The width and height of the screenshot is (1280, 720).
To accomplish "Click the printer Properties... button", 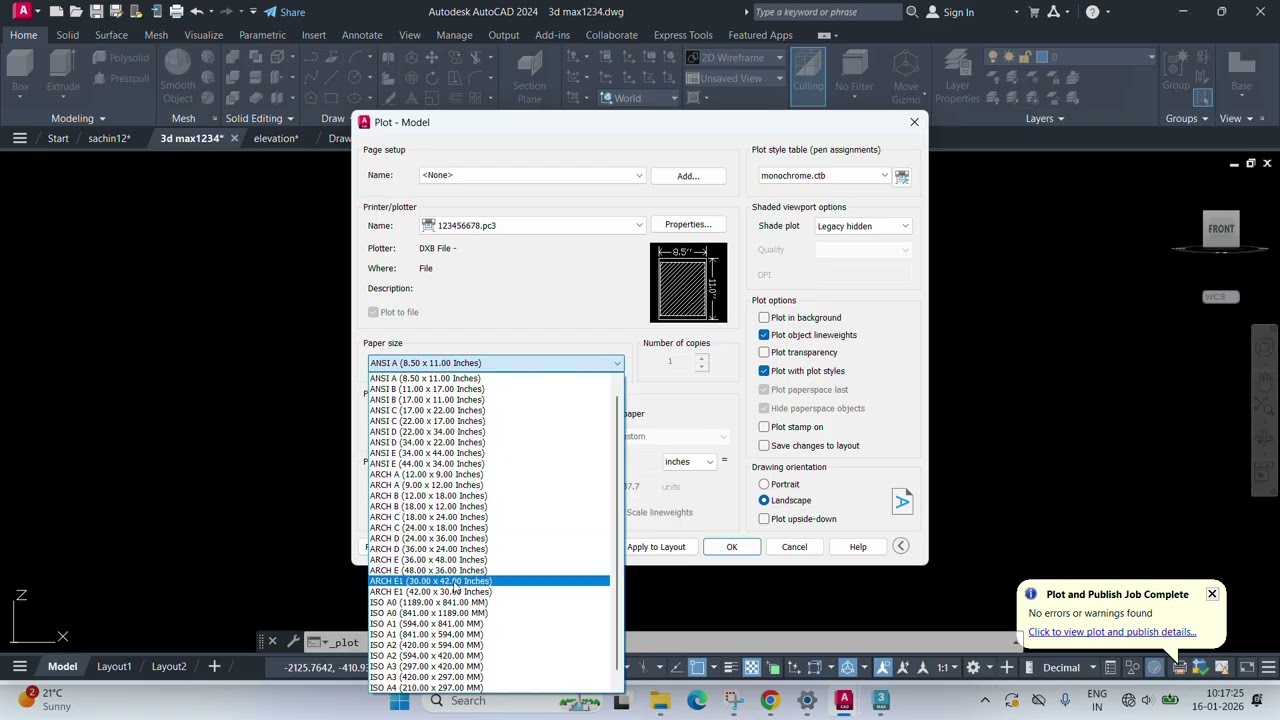I will pos(687,224).
